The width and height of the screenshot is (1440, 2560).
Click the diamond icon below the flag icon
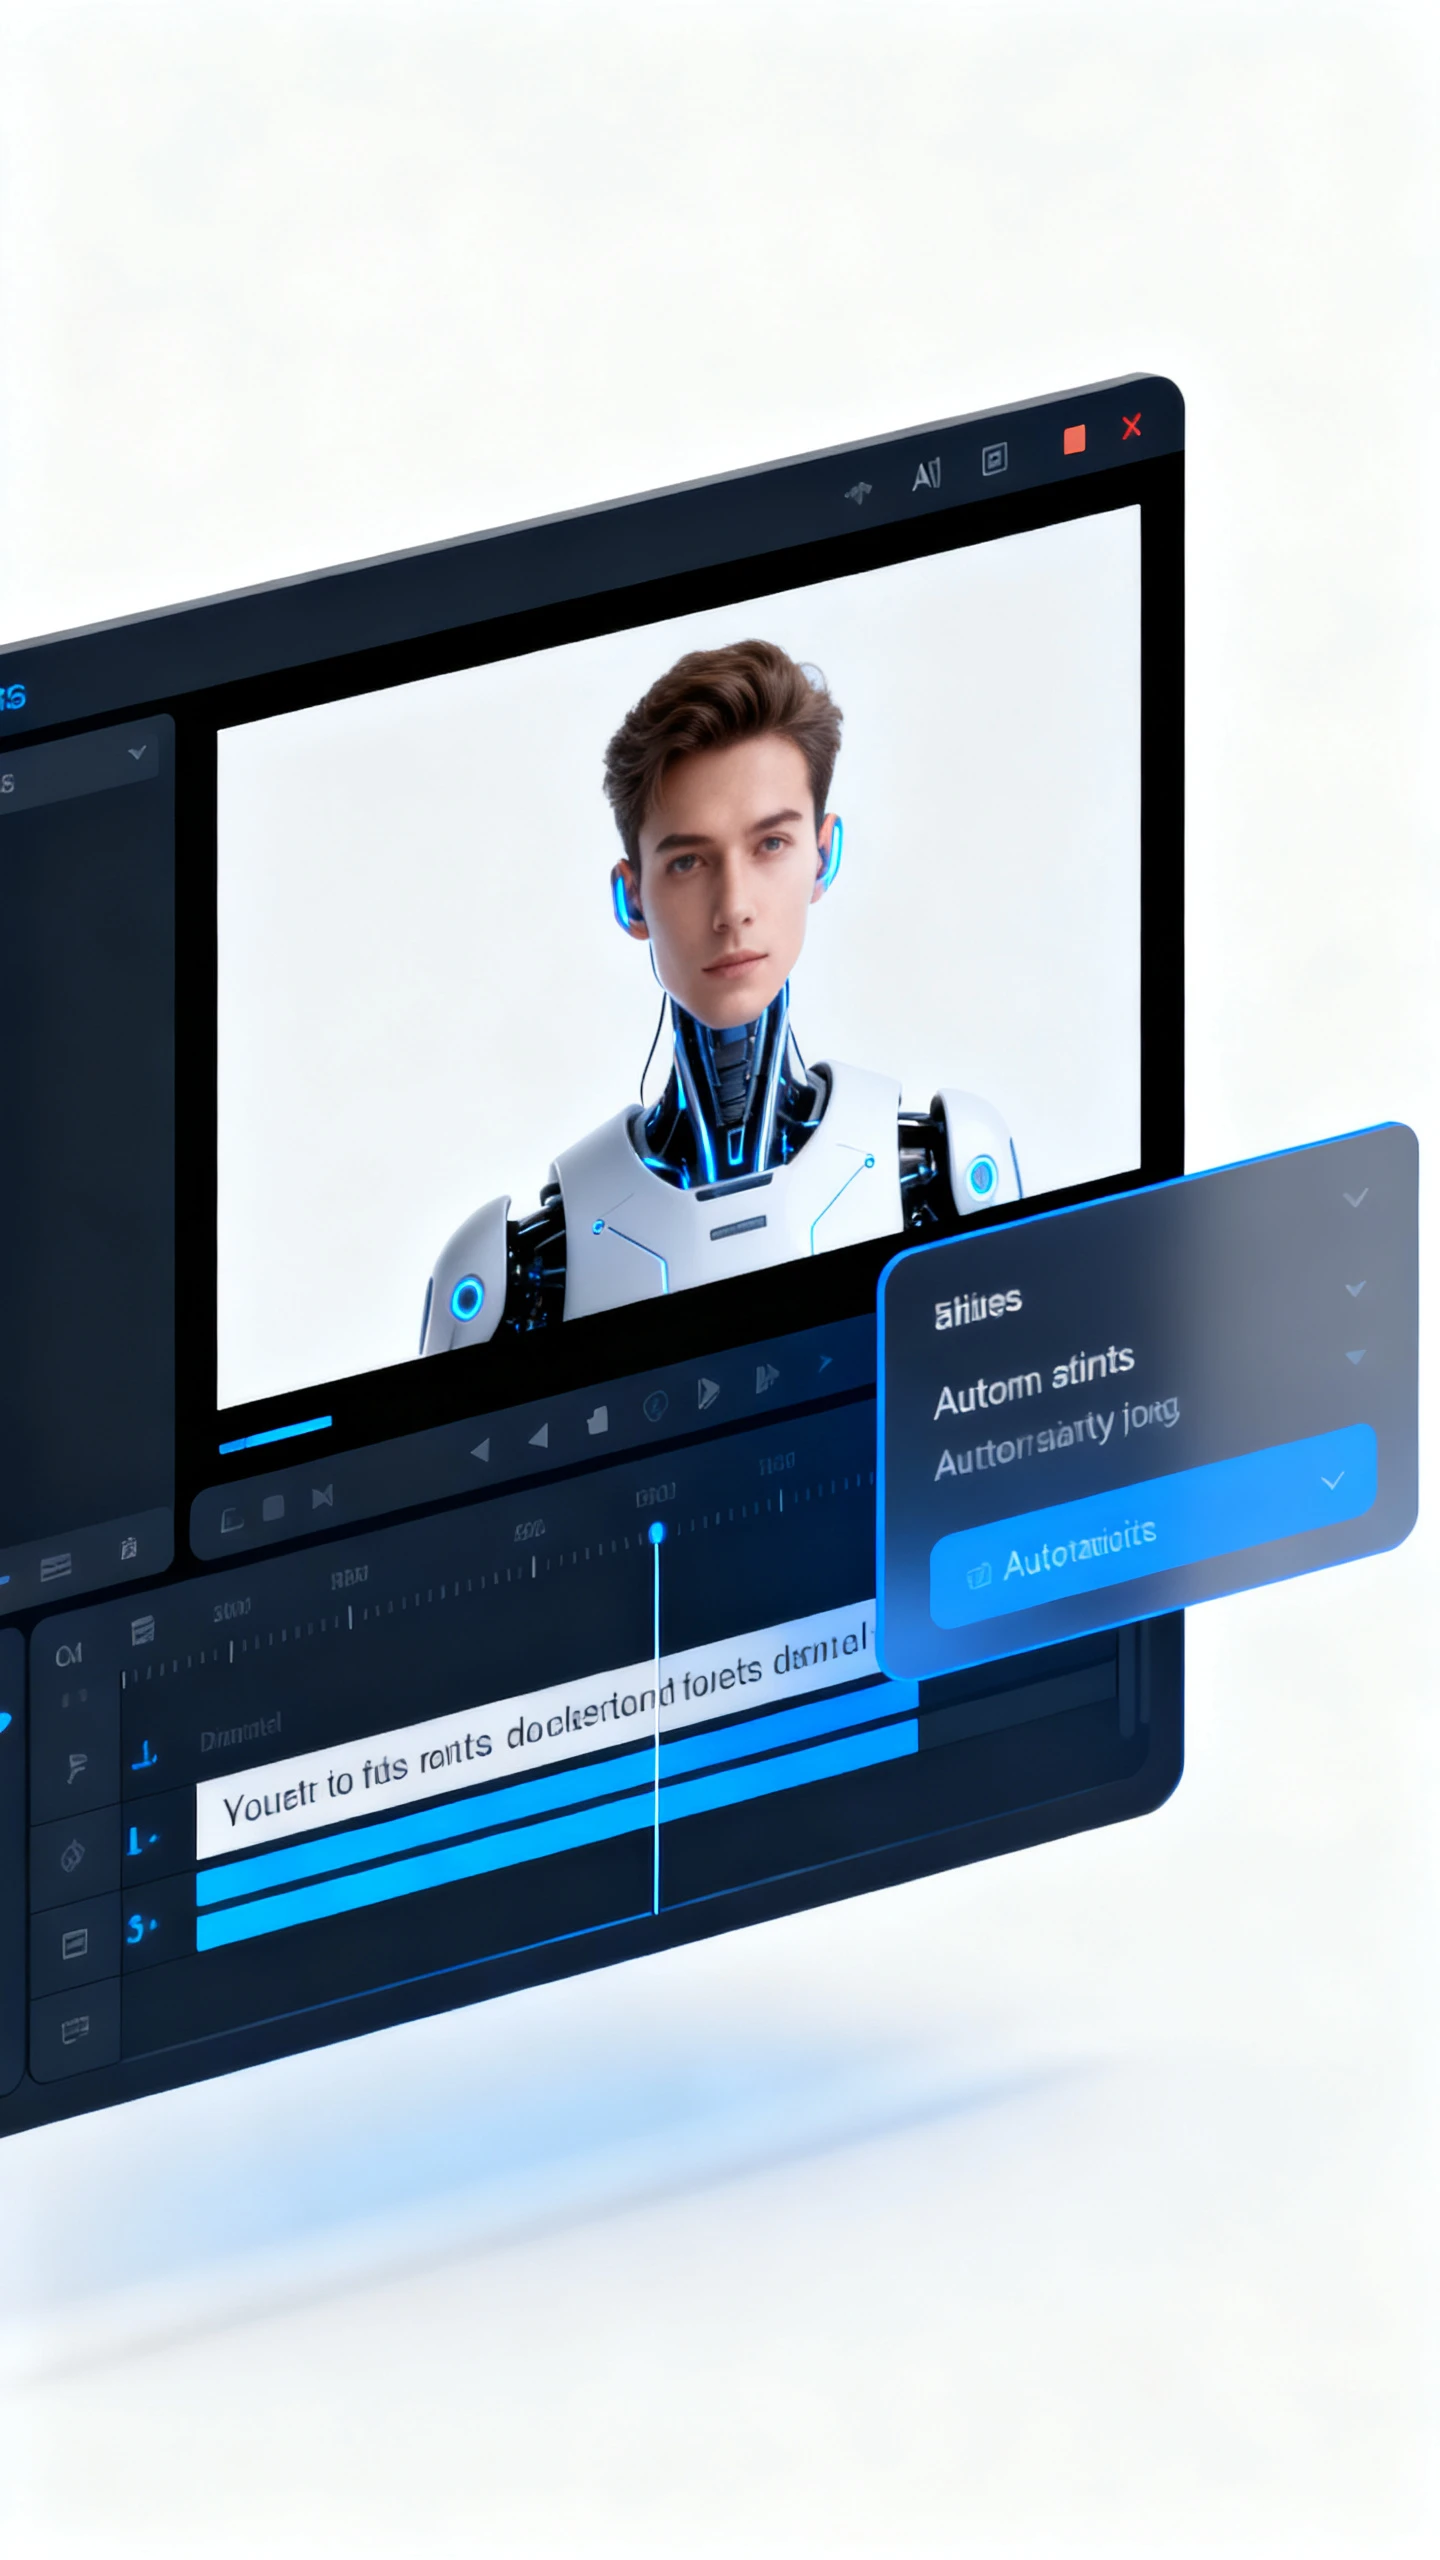tap(72, 1856)
